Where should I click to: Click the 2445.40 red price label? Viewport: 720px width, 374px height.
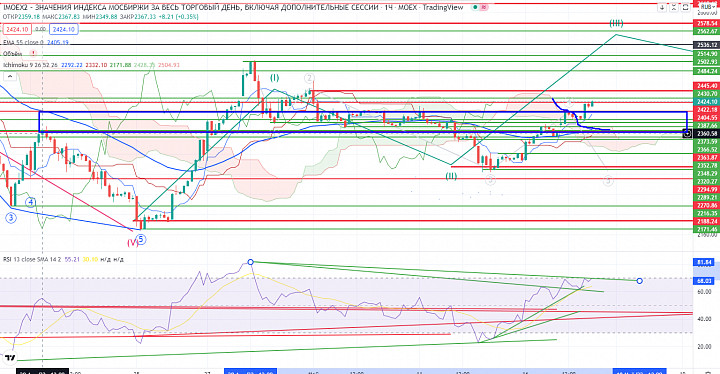click(707, 86)
